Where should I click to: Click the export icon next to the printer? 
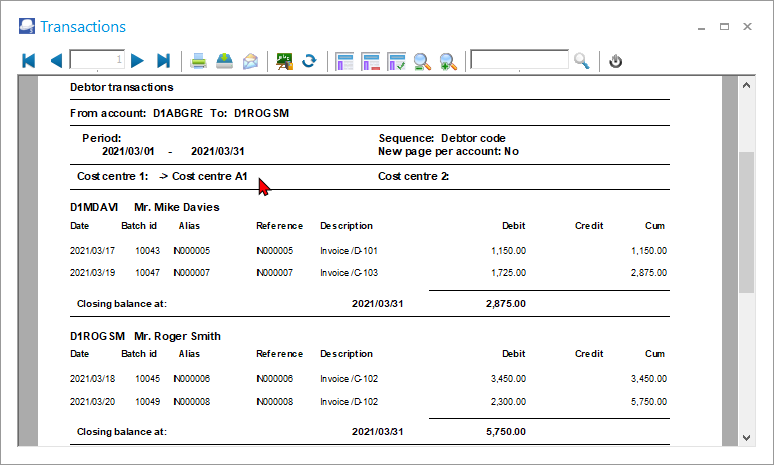click(x=225, y=61)
